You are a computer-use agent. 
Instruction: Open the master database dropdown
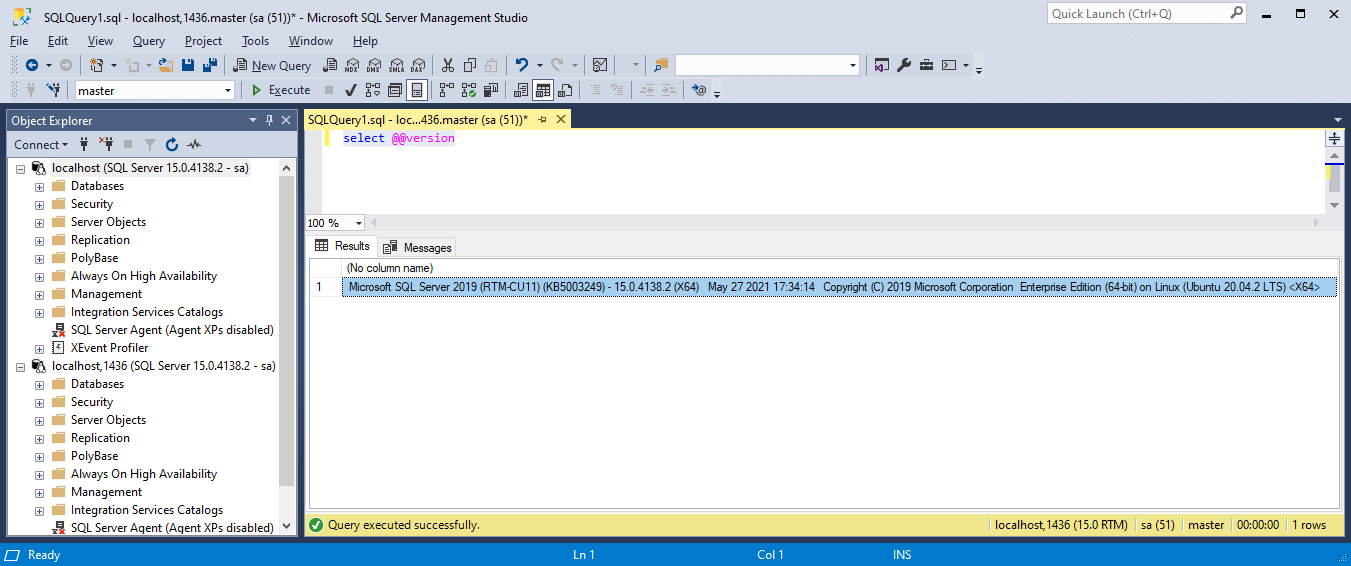tap(228, 90)
